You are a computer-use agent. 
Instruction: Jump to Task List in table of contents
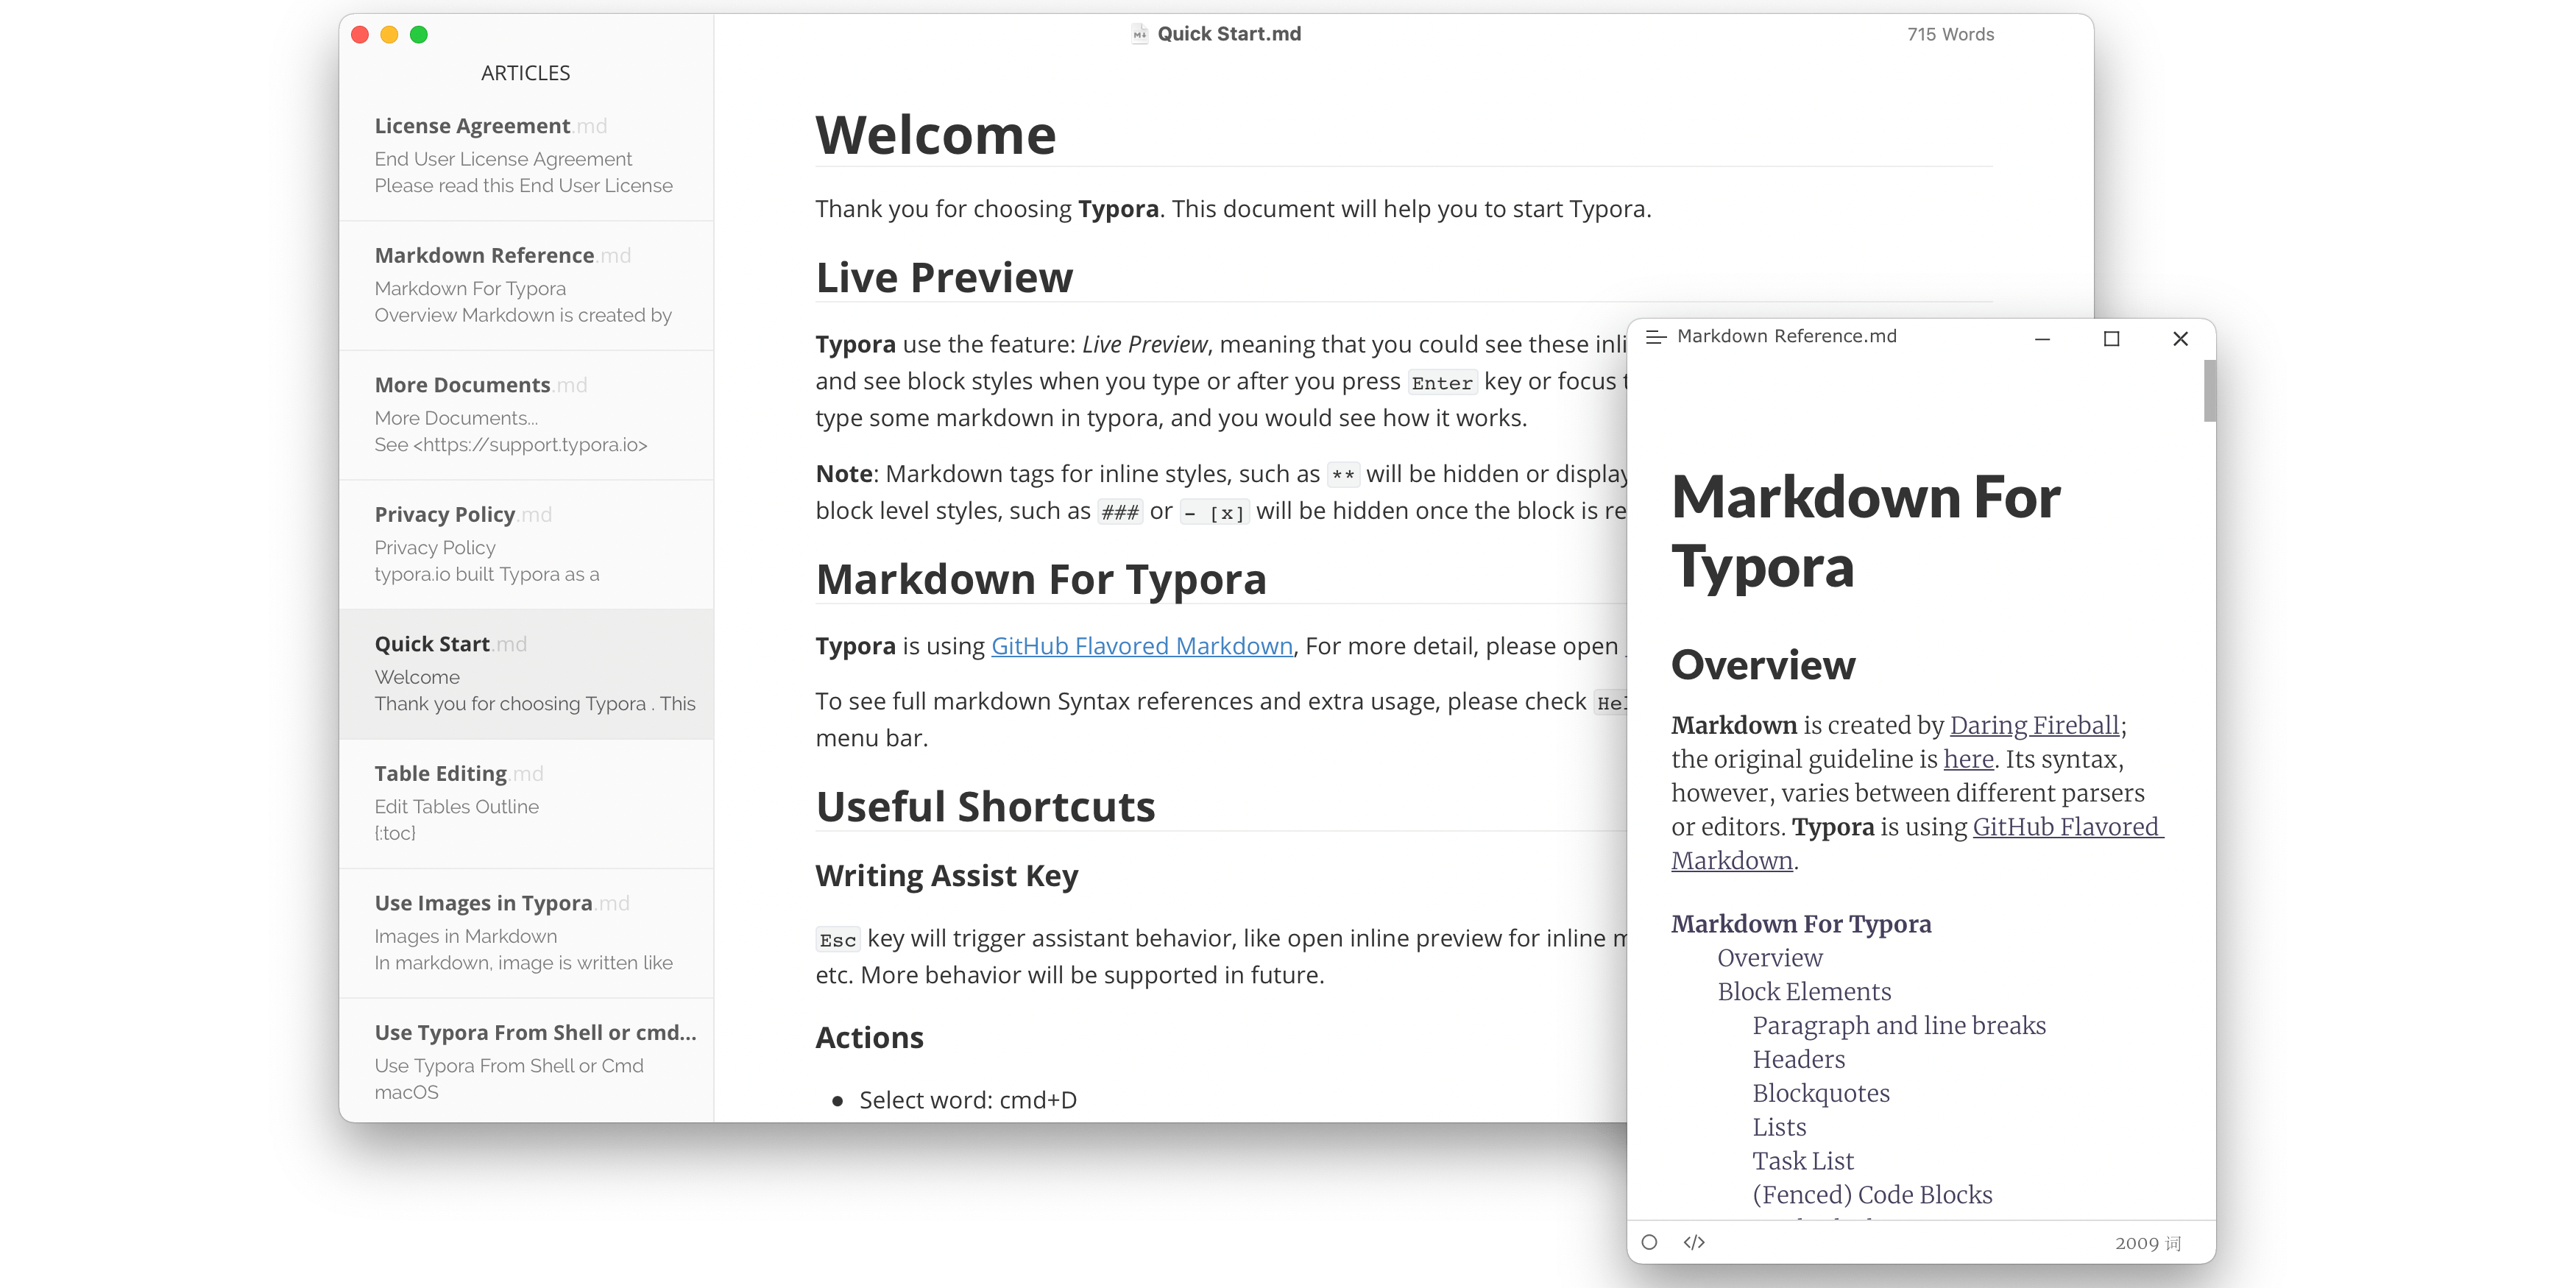click(x=1802, y=1160)
